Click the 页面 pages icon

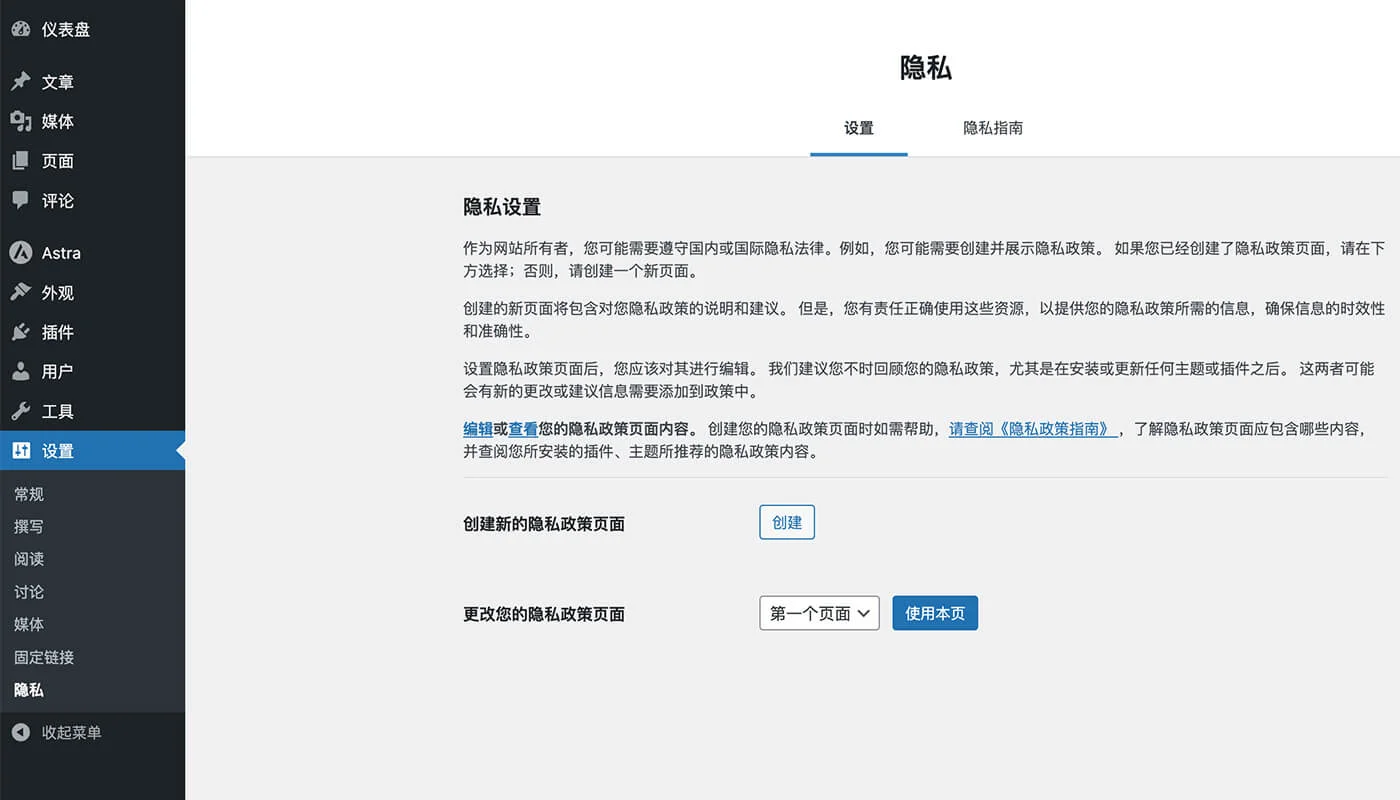tap(22, 161)
